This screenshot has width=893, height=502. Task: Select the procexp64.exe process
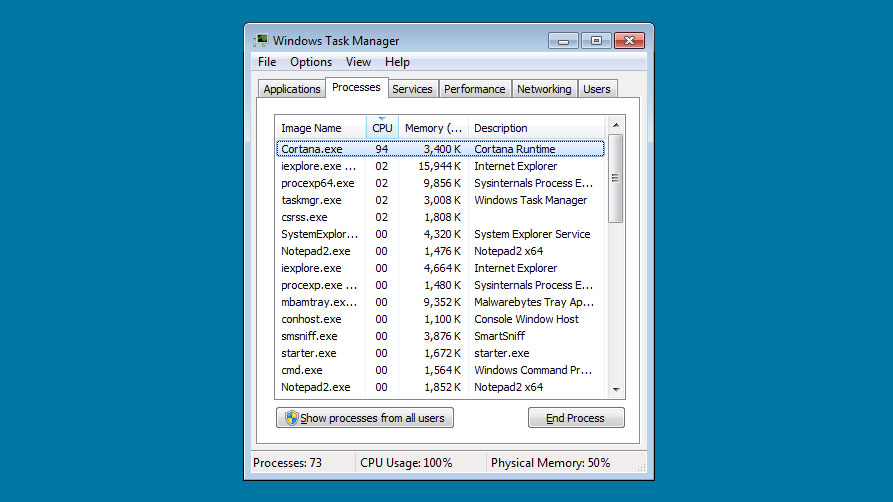point(440,183)
